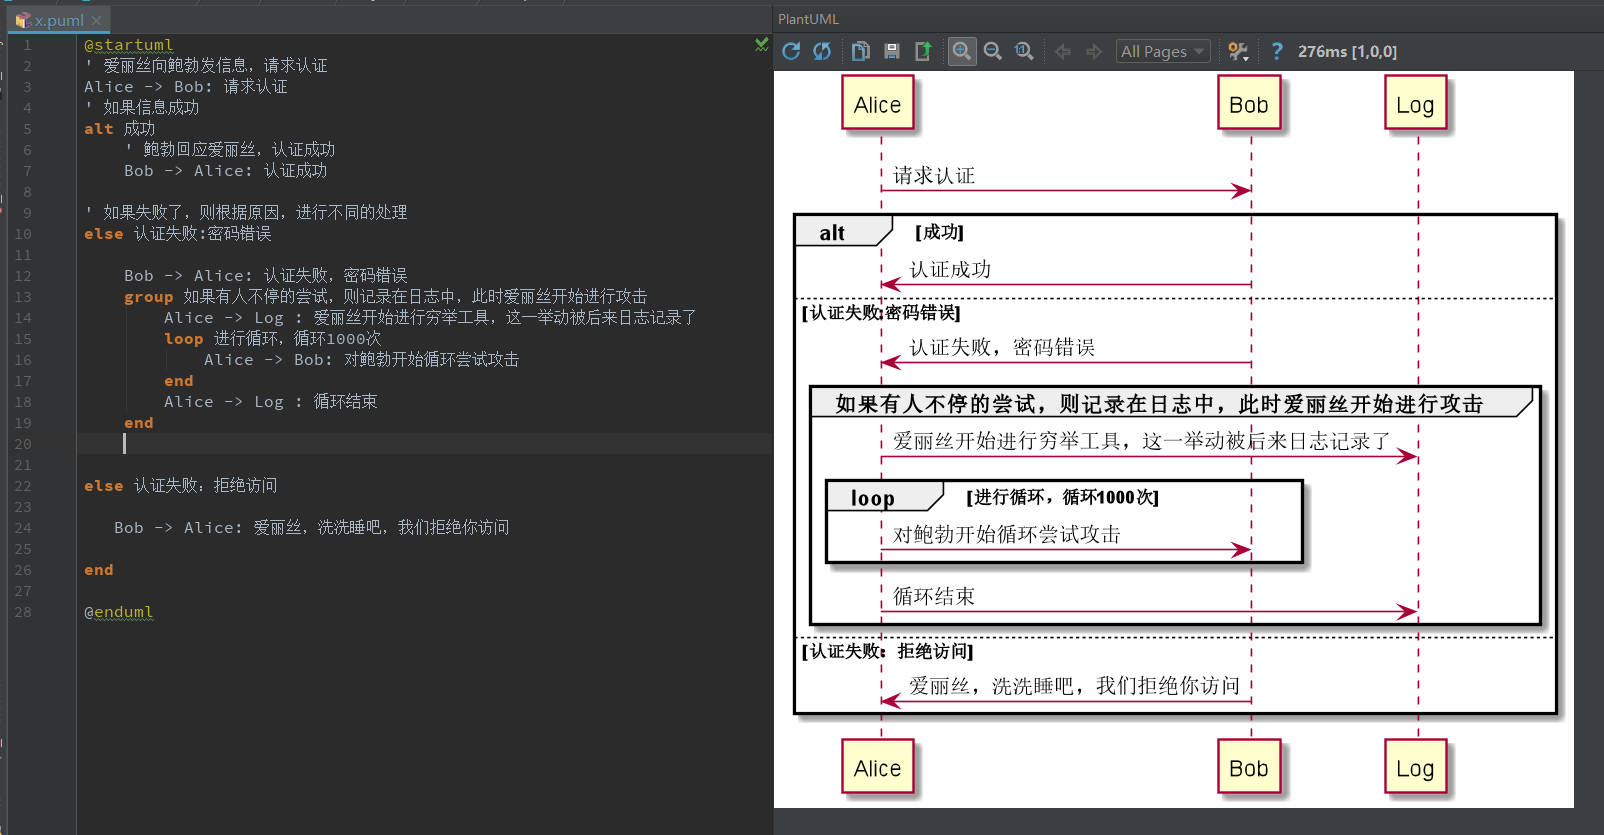Click the group title header in diagram
Image resolution: width=1604 pixels, height=835 pixels.
pos(1159,404)
